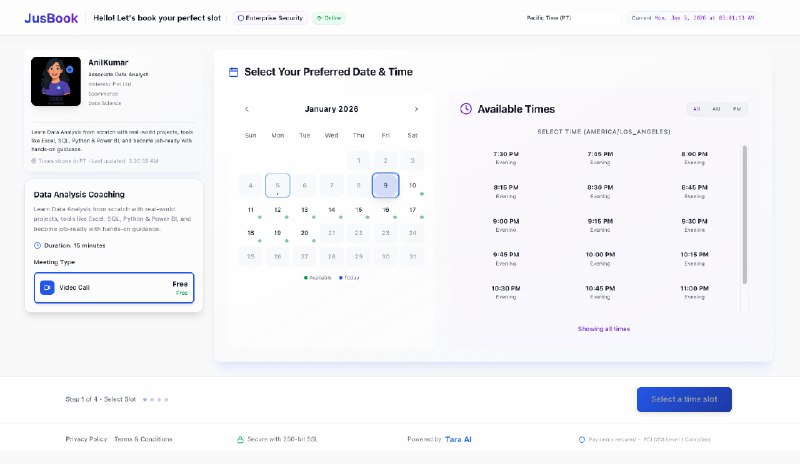Filter available times to PM only
This screenshot has width=800, height=464.
[x=736, y=109]
